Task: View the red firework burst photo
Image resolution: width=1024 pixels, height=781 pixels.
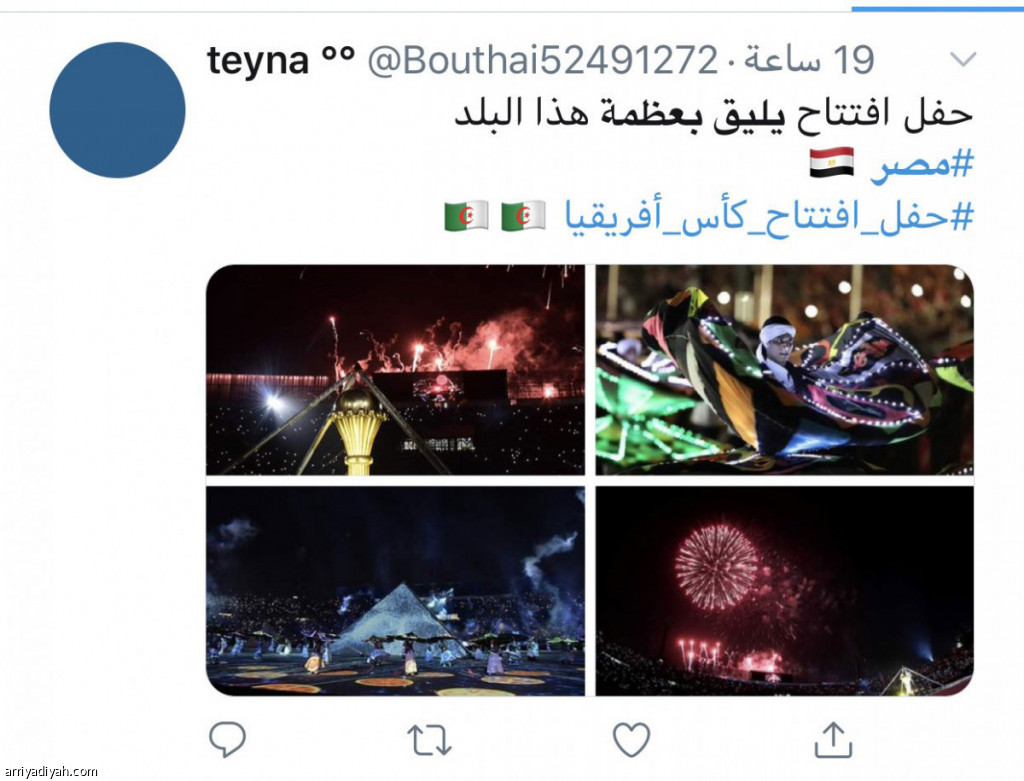Action: tap(784, 591)
